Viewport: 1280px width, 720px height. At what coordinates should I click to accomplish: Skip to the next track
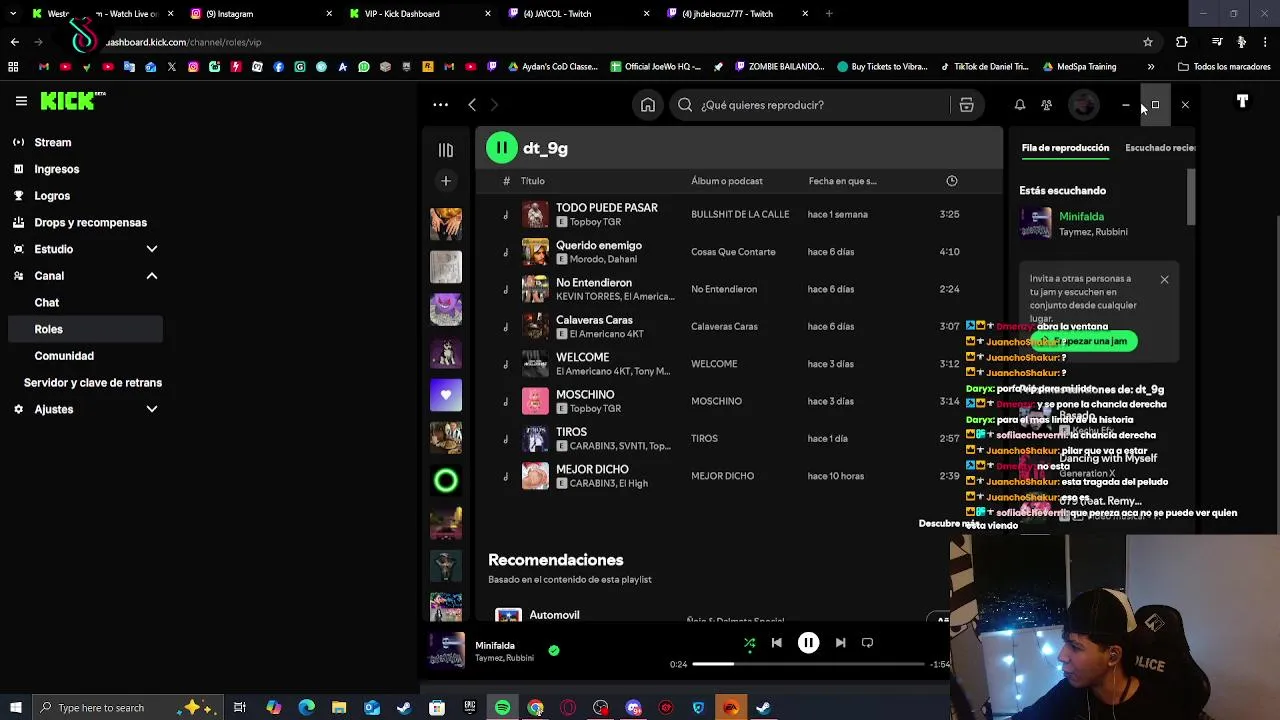(840, 643)
